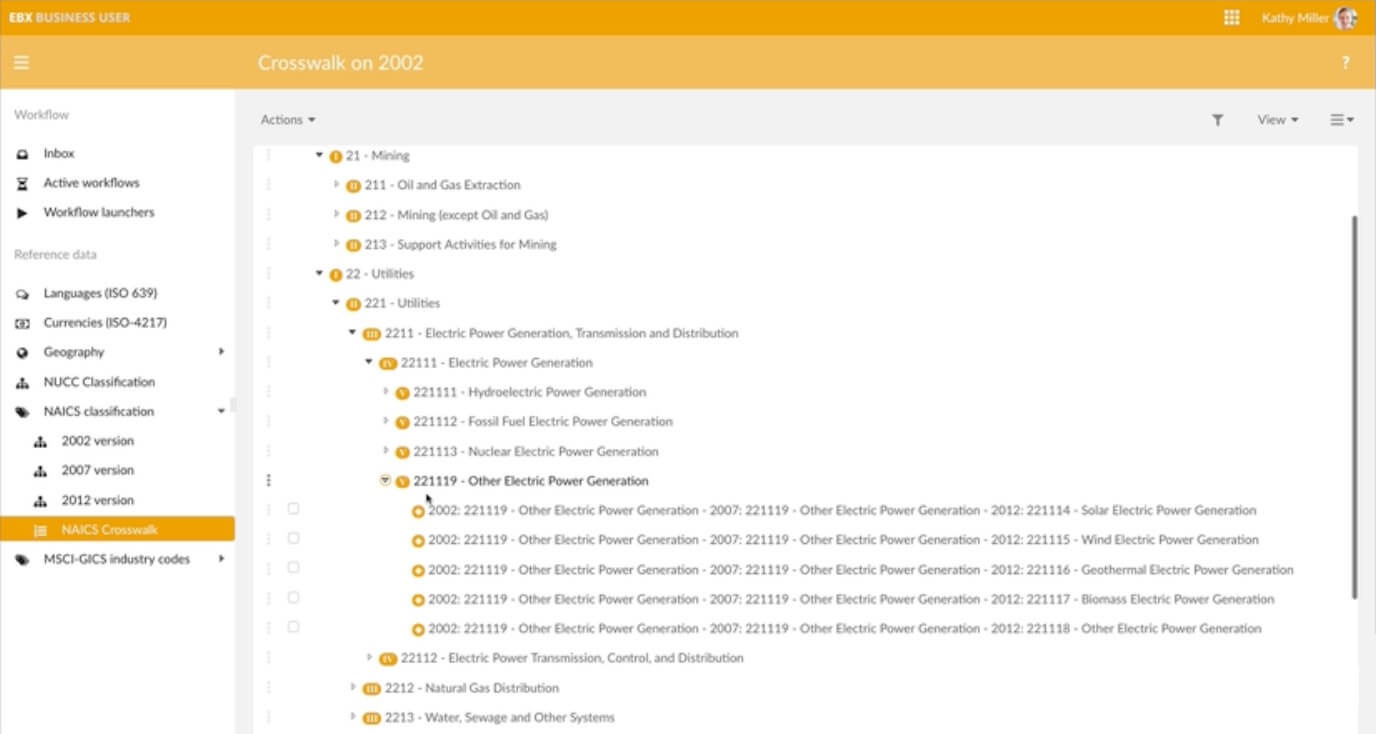This screenshot has width=1376, height=734.
Task: Click the level V badge beside 221111 - Hydroelectric Power Generation
Action: 402,393
